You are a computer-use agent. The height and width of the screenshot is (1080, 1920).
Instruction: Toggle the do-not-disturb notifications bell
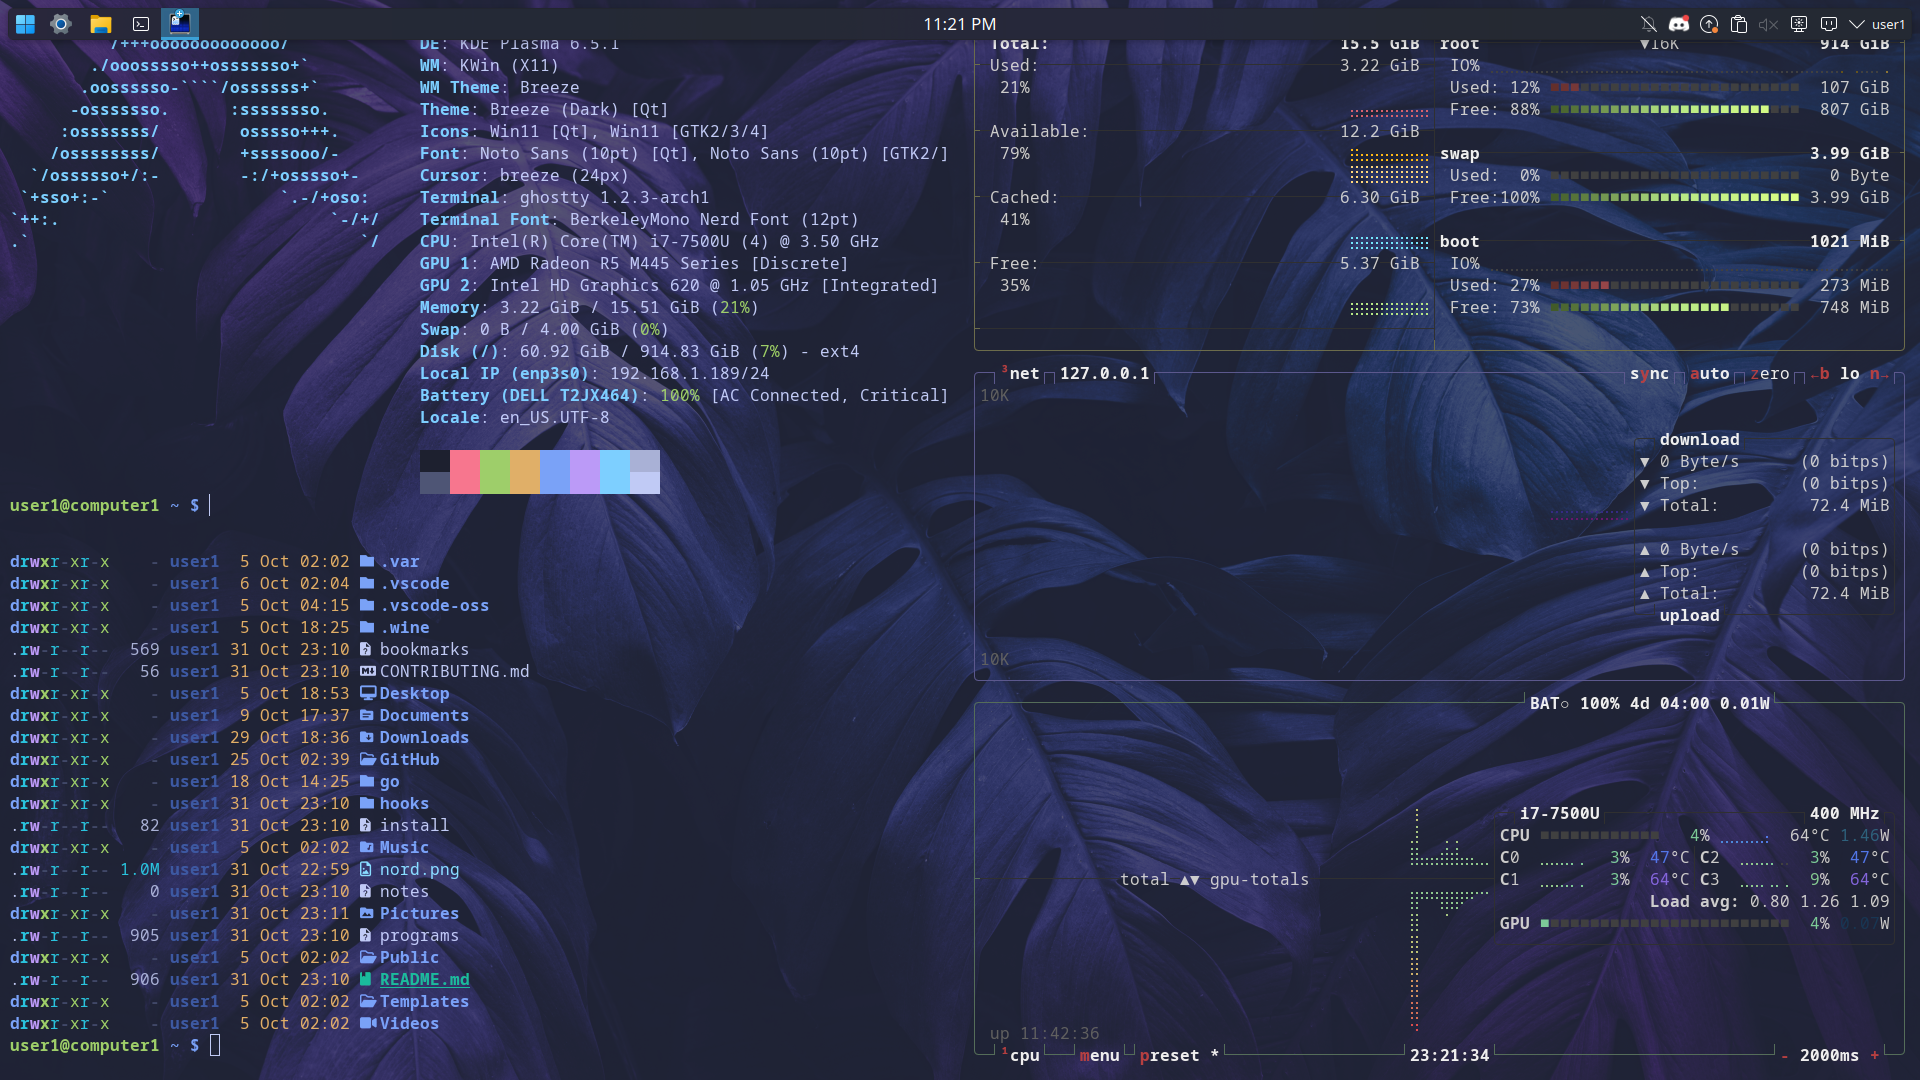pyautogui.click(x=1648, y=24)
